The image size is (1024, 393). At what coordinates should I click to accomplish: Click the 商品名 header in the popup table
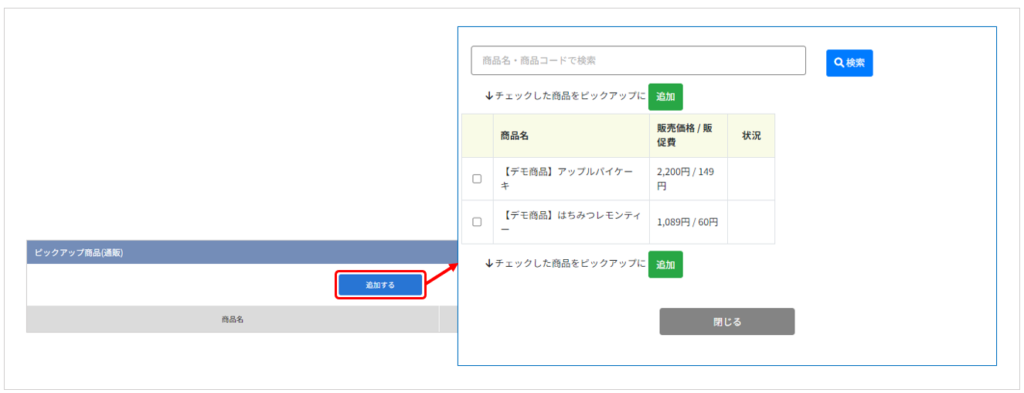pyautogui.click(x=571, y=136)
